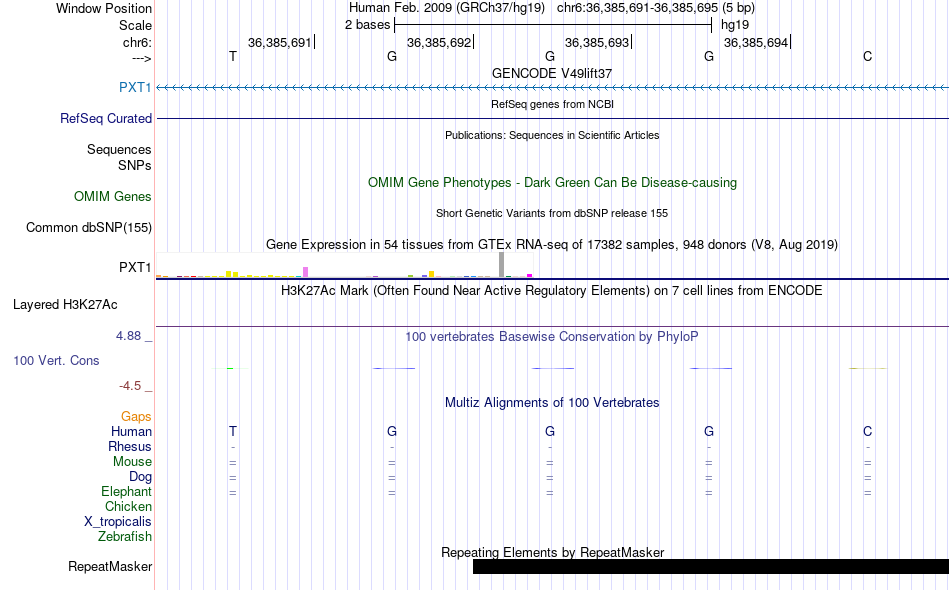Click the Window Position label
This screenshot has width=950, height=590.
(x=104, y=8)
